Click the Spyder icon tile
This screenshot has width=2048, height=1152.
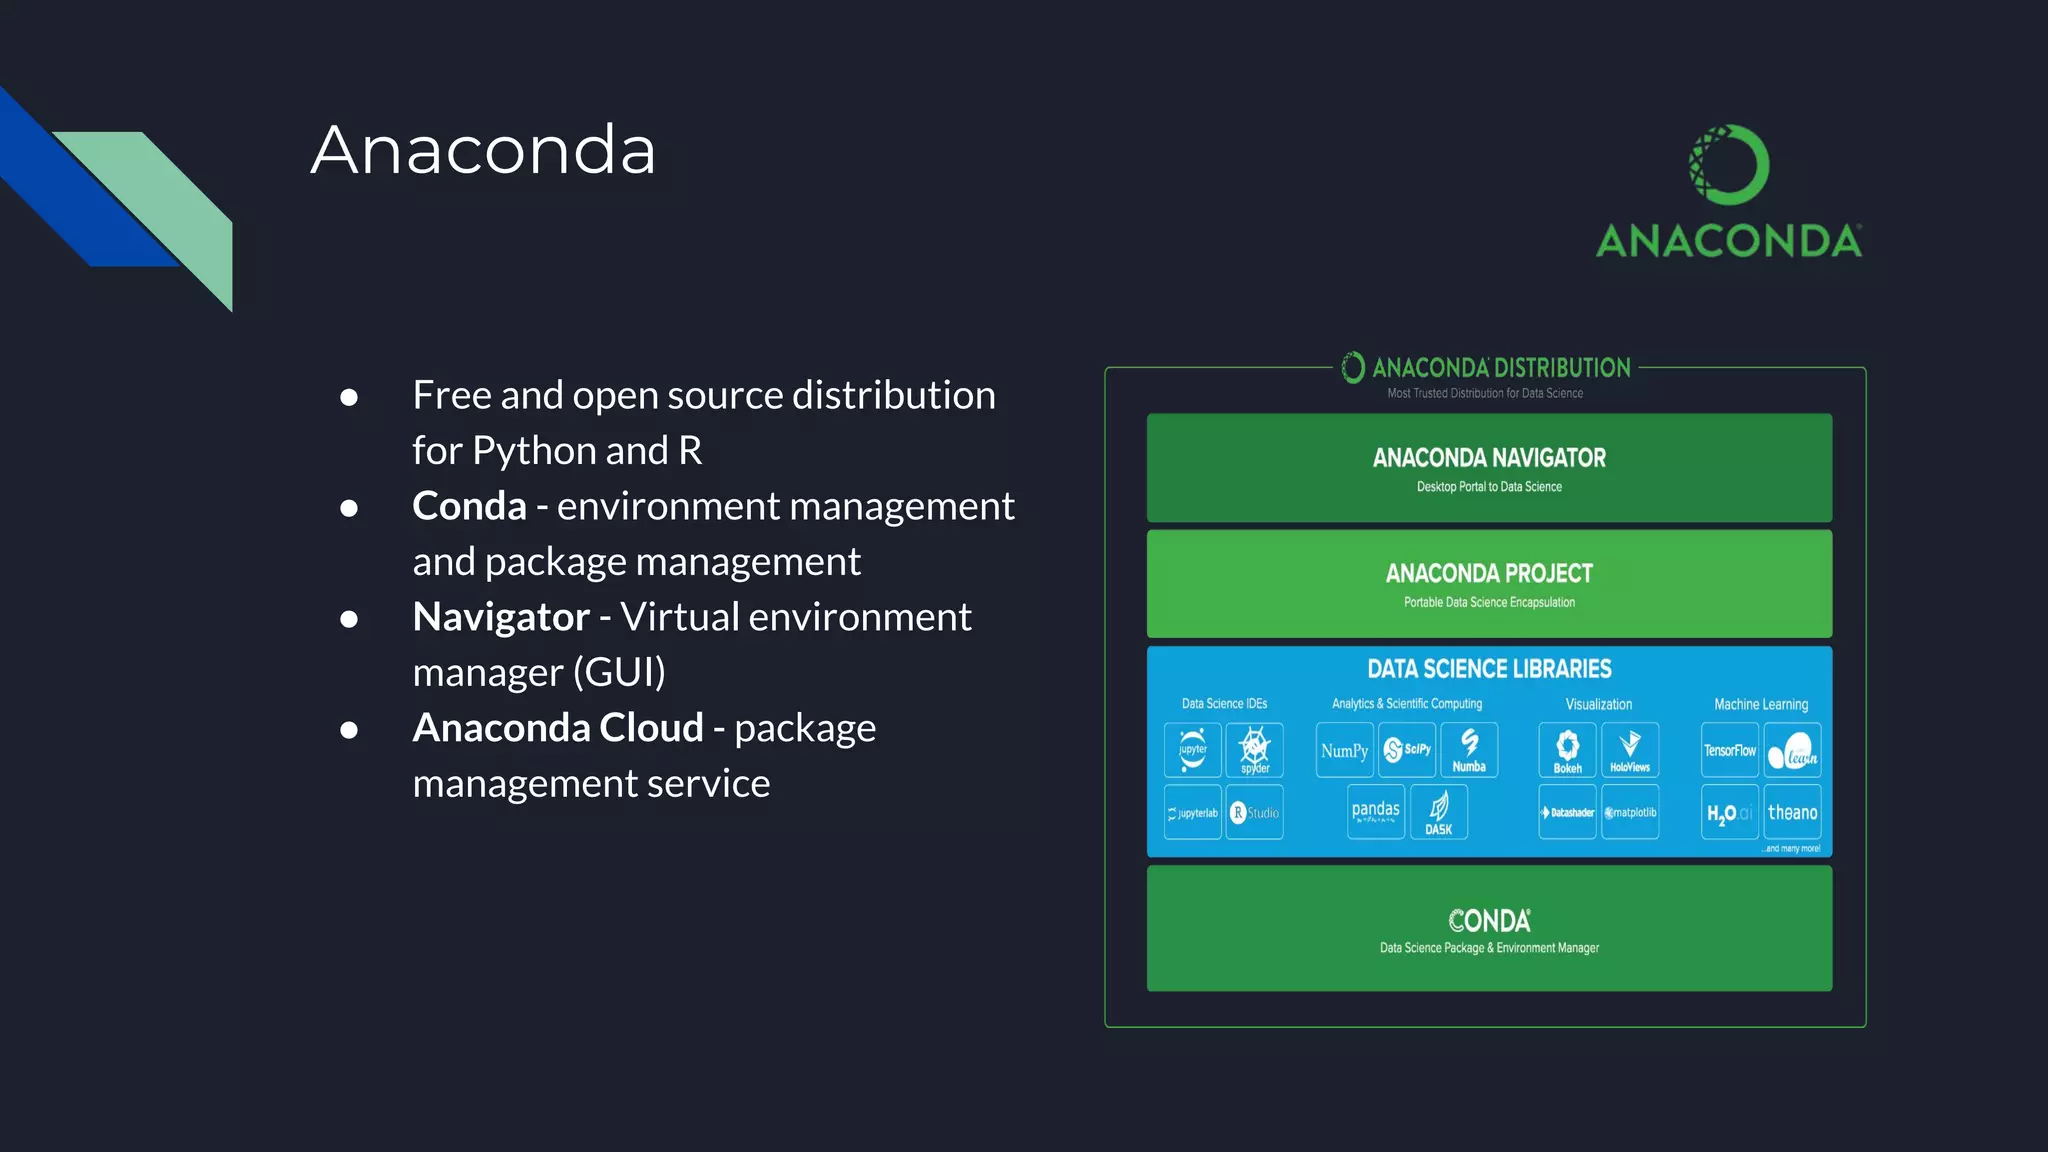[1254, 750]
